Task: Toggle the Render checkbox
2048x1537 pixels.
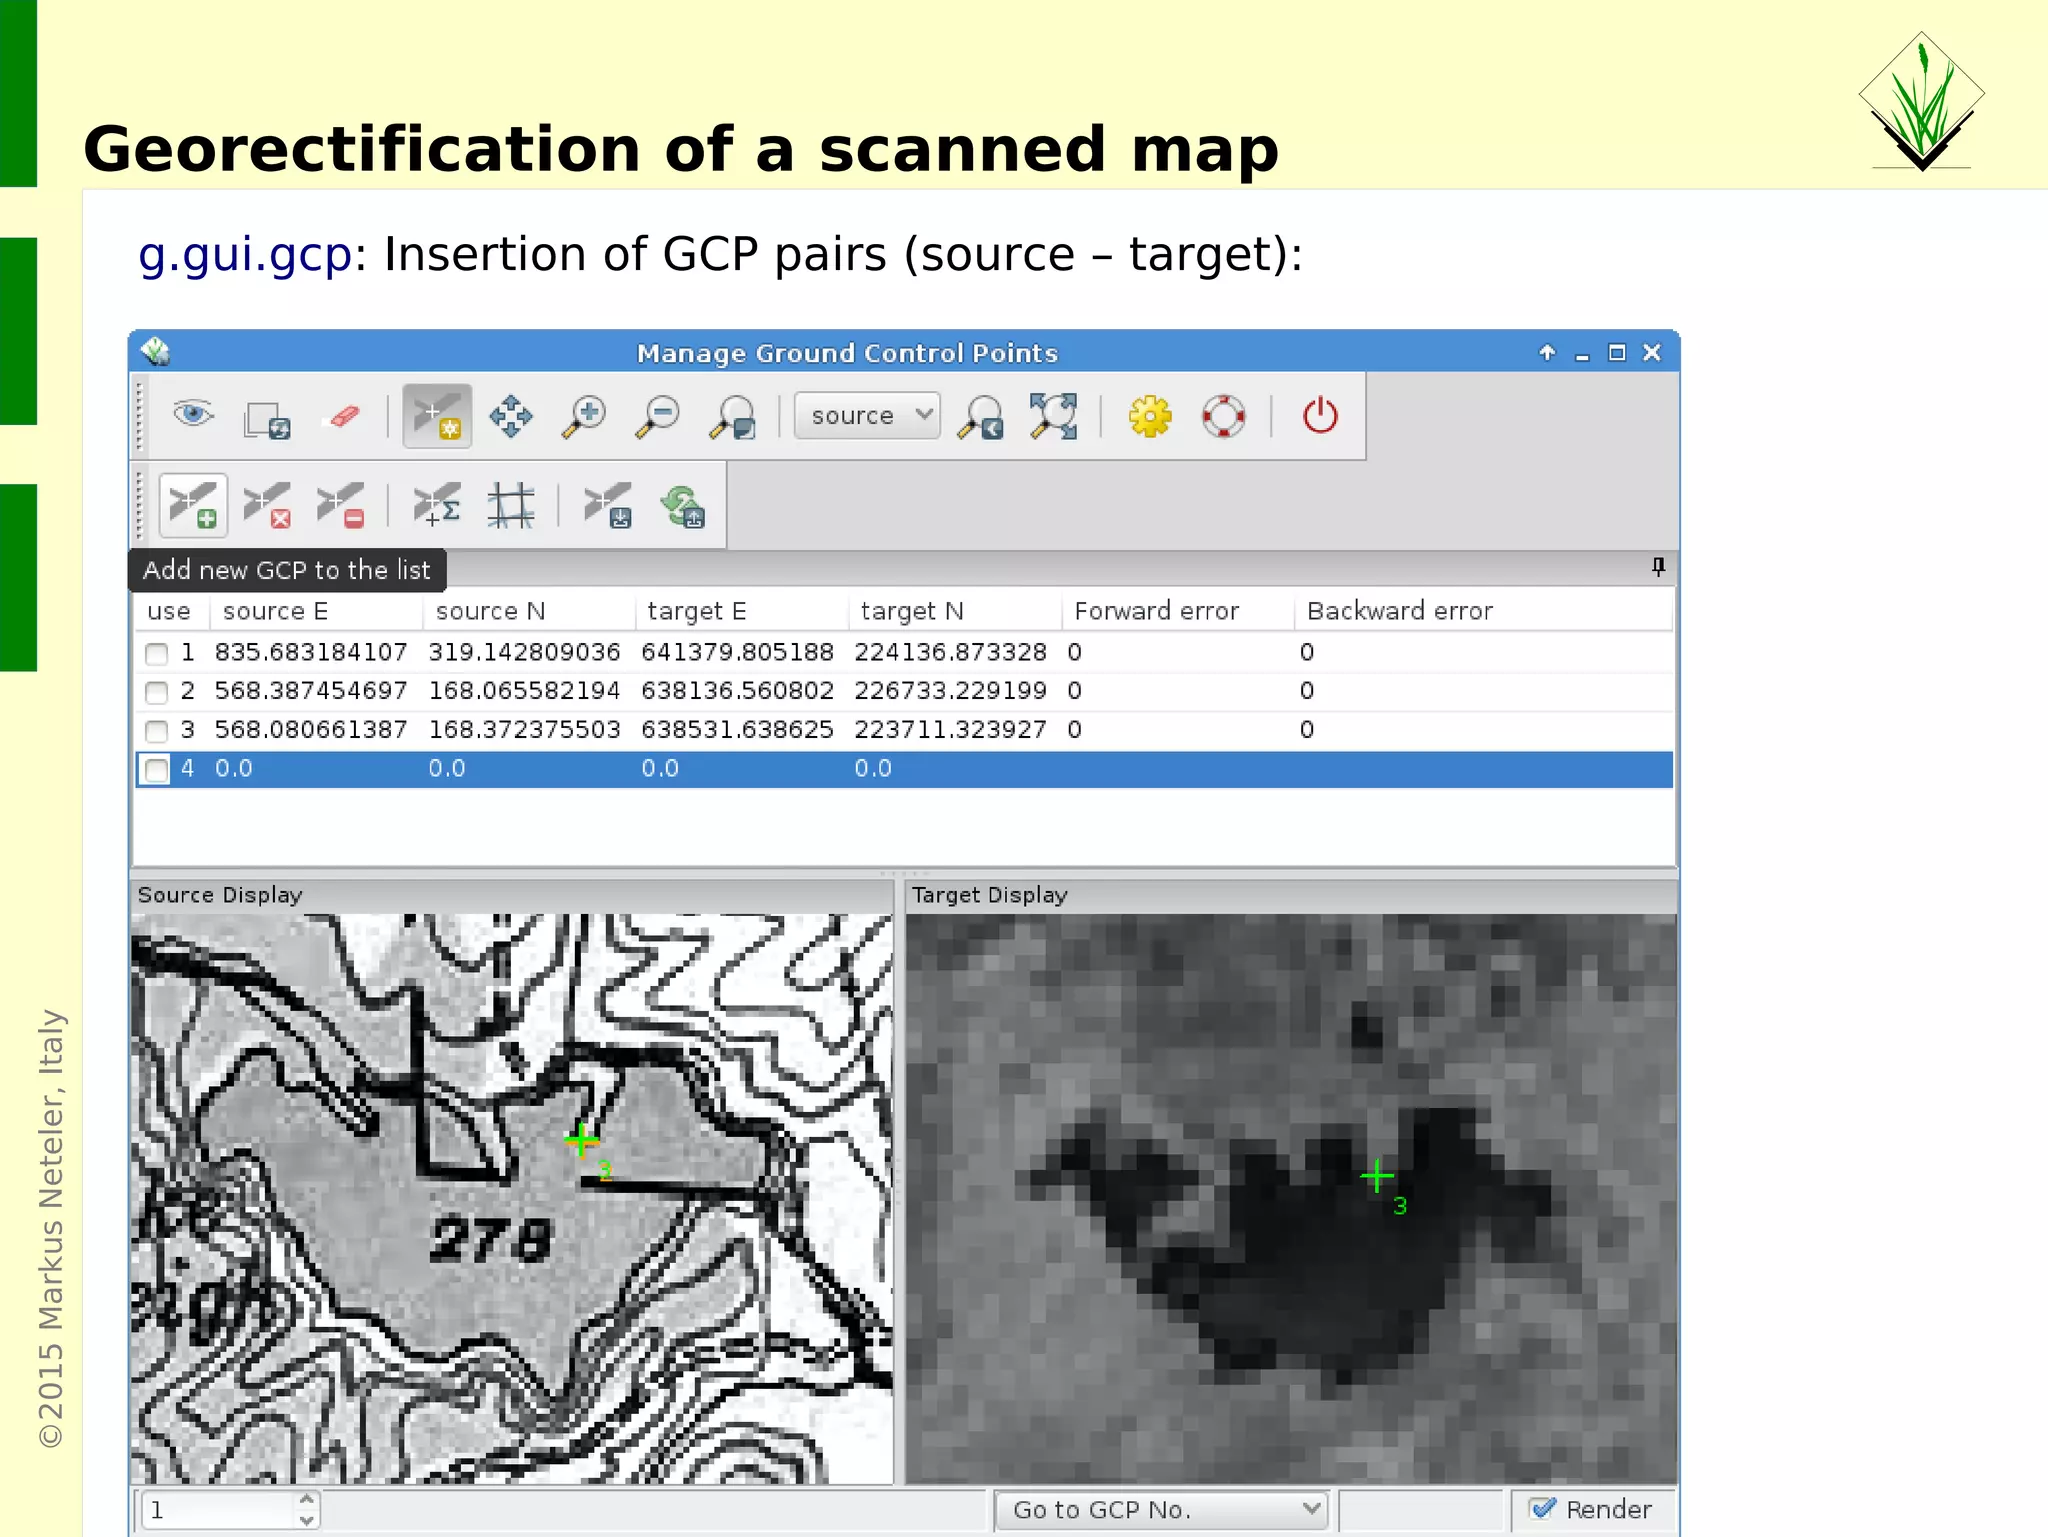Action: pos(1544,1509)
